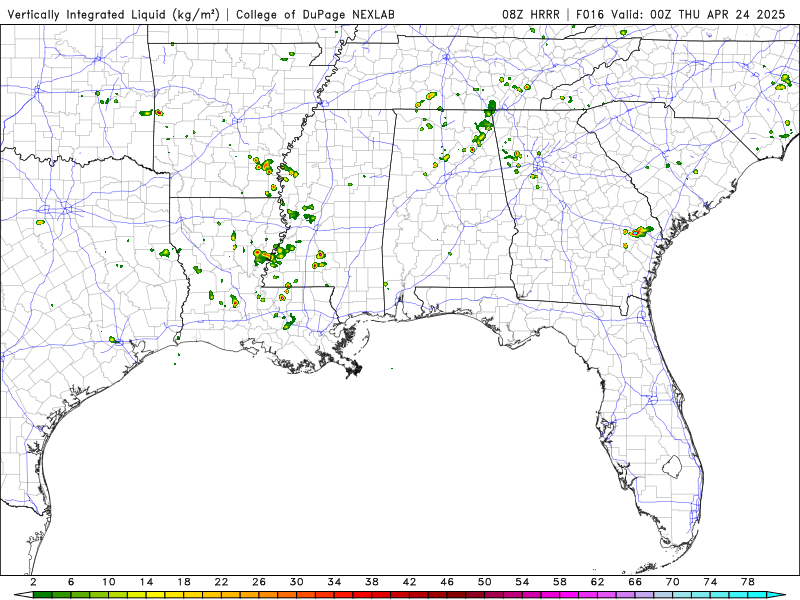Click the color scale label '58'

tap(560, 582)
